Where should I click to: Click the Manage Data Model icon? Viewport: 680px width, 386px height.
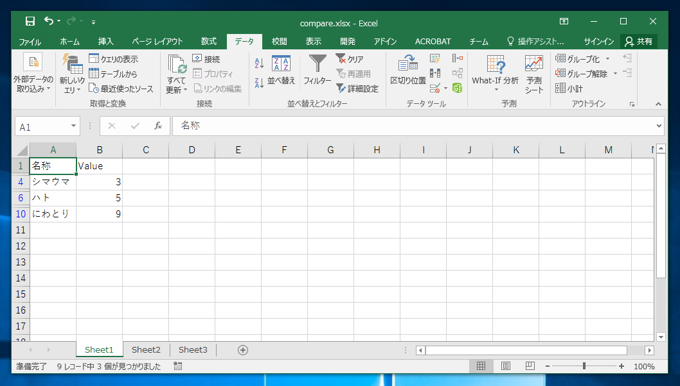click(458, 88)
